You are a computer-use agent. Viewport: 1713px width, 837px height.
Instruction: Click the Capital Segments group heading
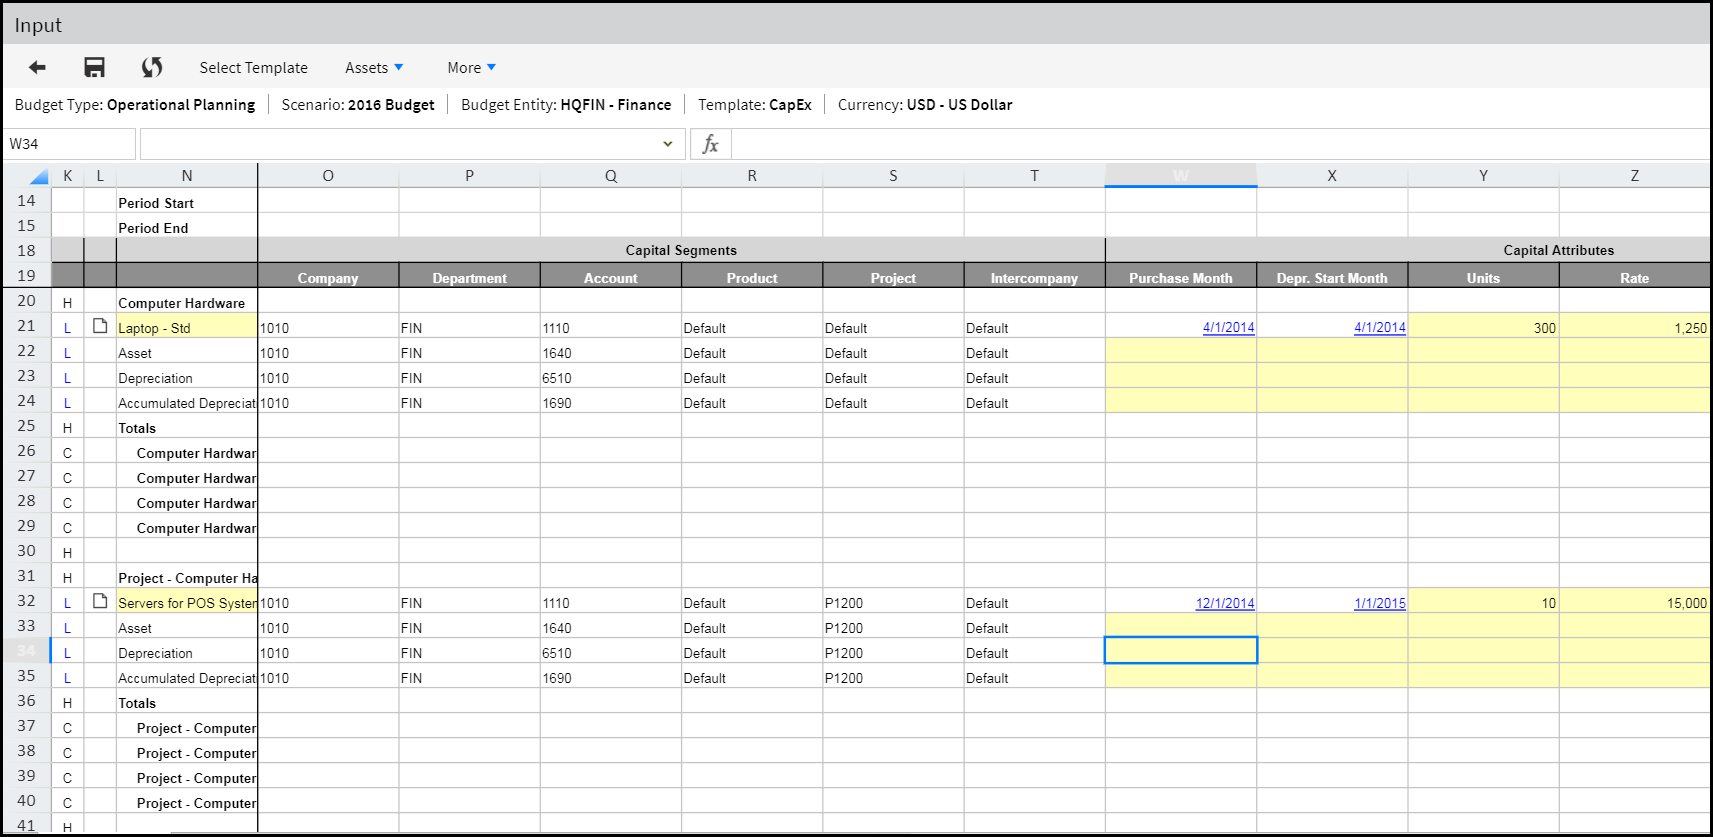[x=681, y=250]
